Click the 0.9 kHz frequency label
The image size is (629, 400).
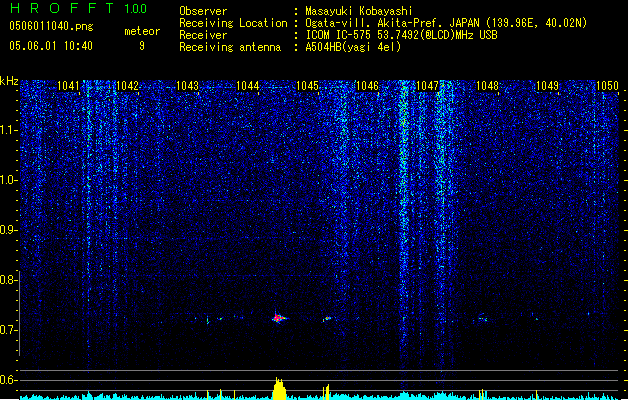(x=8, y=230)
